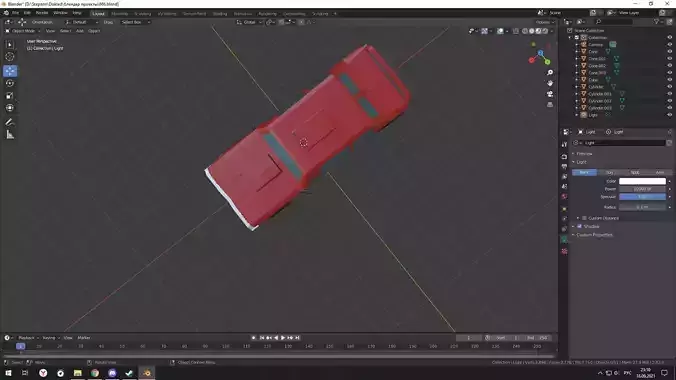Activate the Scale tool
676x380 pixels.
coord(10,96)
